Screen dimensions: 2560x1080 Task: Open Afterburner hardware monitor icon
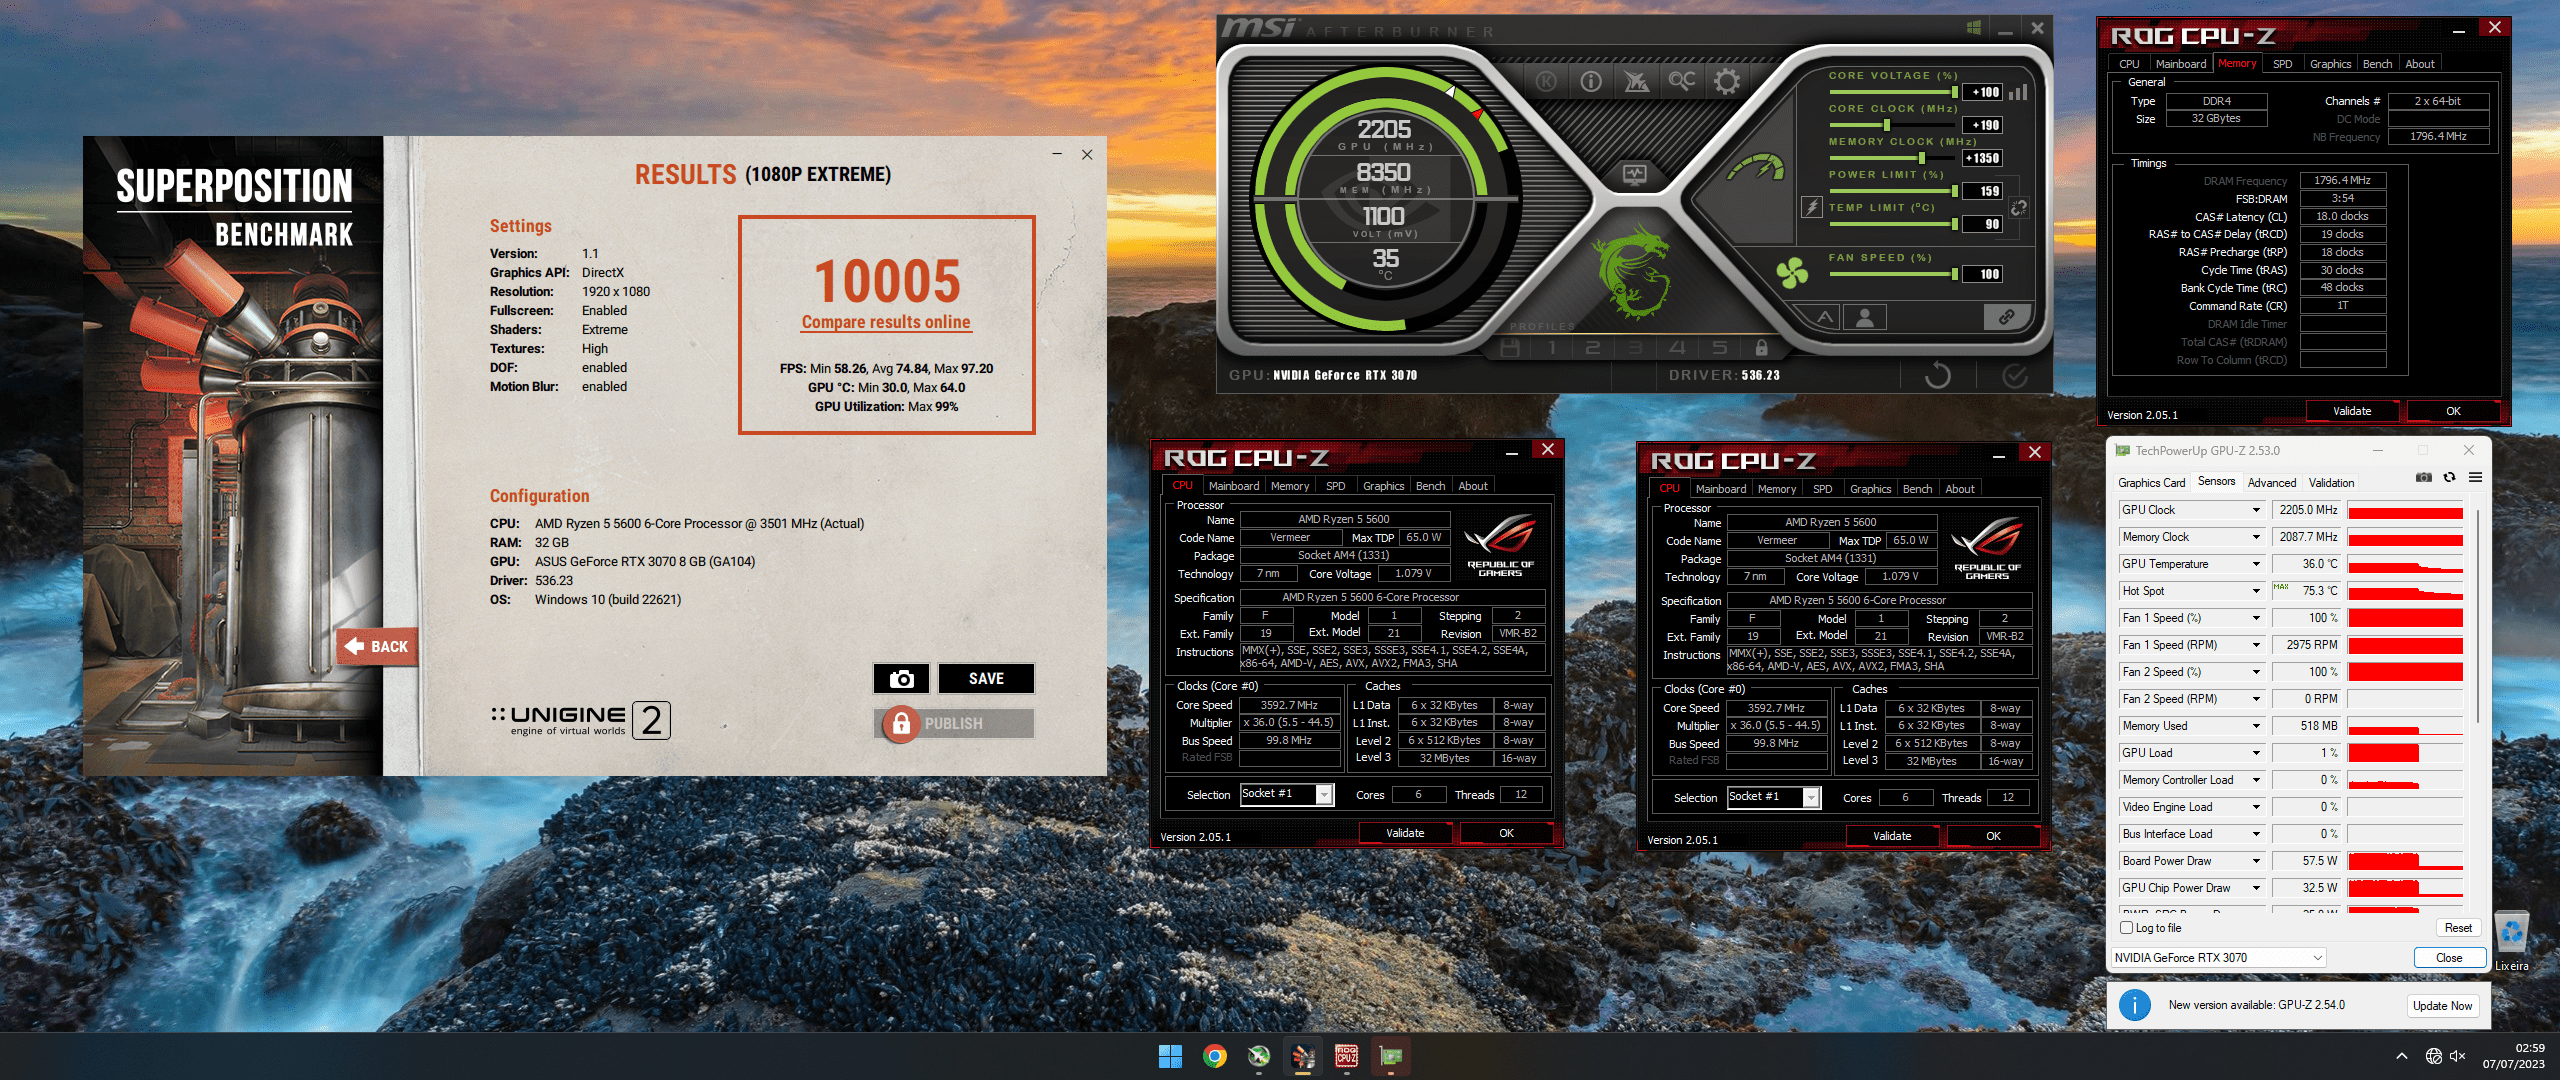pyautogui.click(x=1635, y=175)
